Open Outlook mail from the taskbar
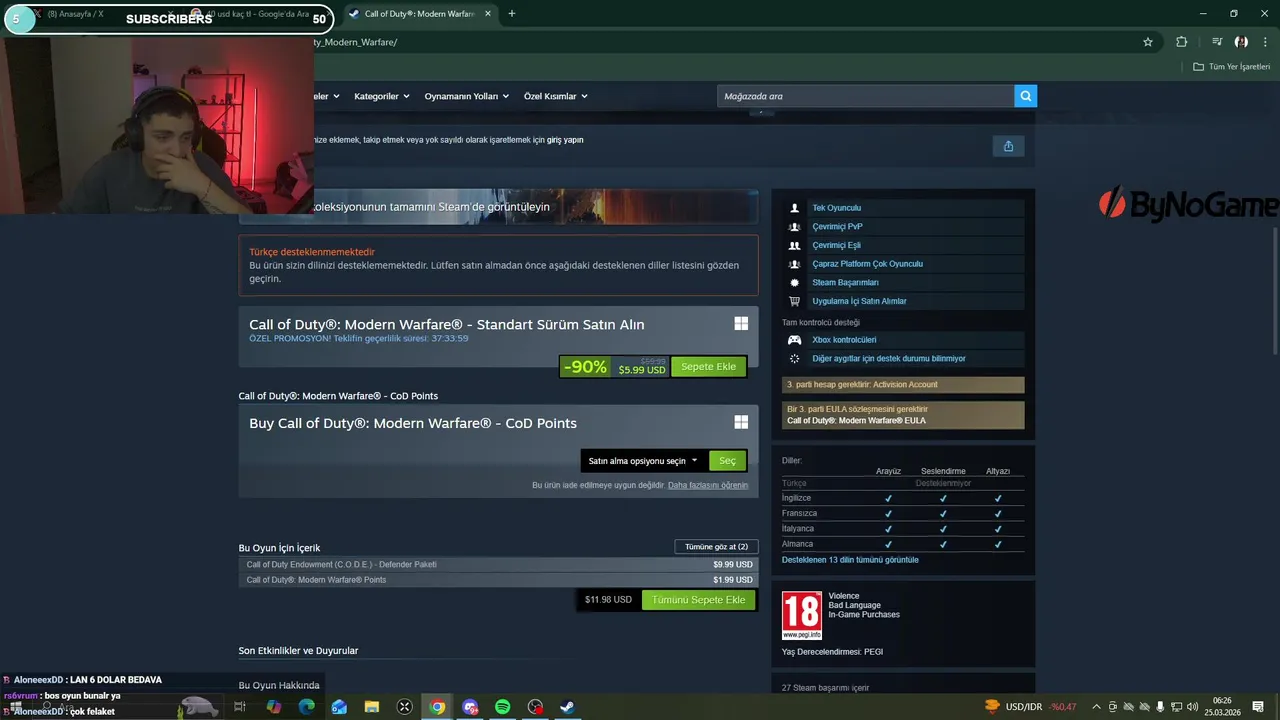The height and width of the screenshot is (720, 1280). click(x=339, y=707)
